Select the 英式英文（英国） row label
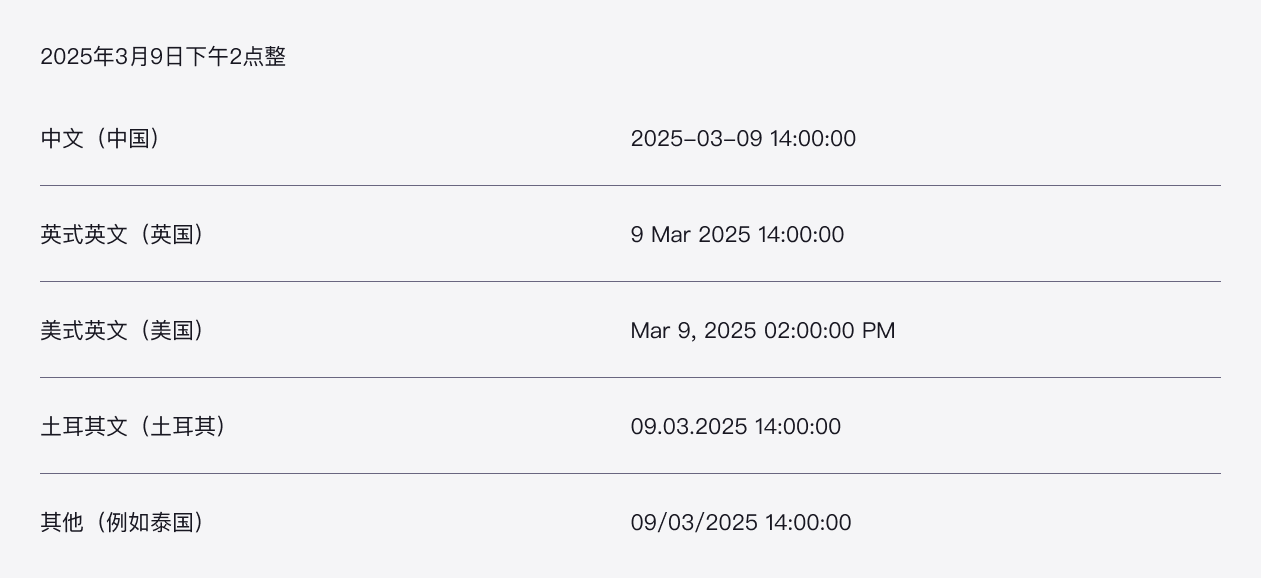This screenshot has width=1261, height=578. (123, 234)
